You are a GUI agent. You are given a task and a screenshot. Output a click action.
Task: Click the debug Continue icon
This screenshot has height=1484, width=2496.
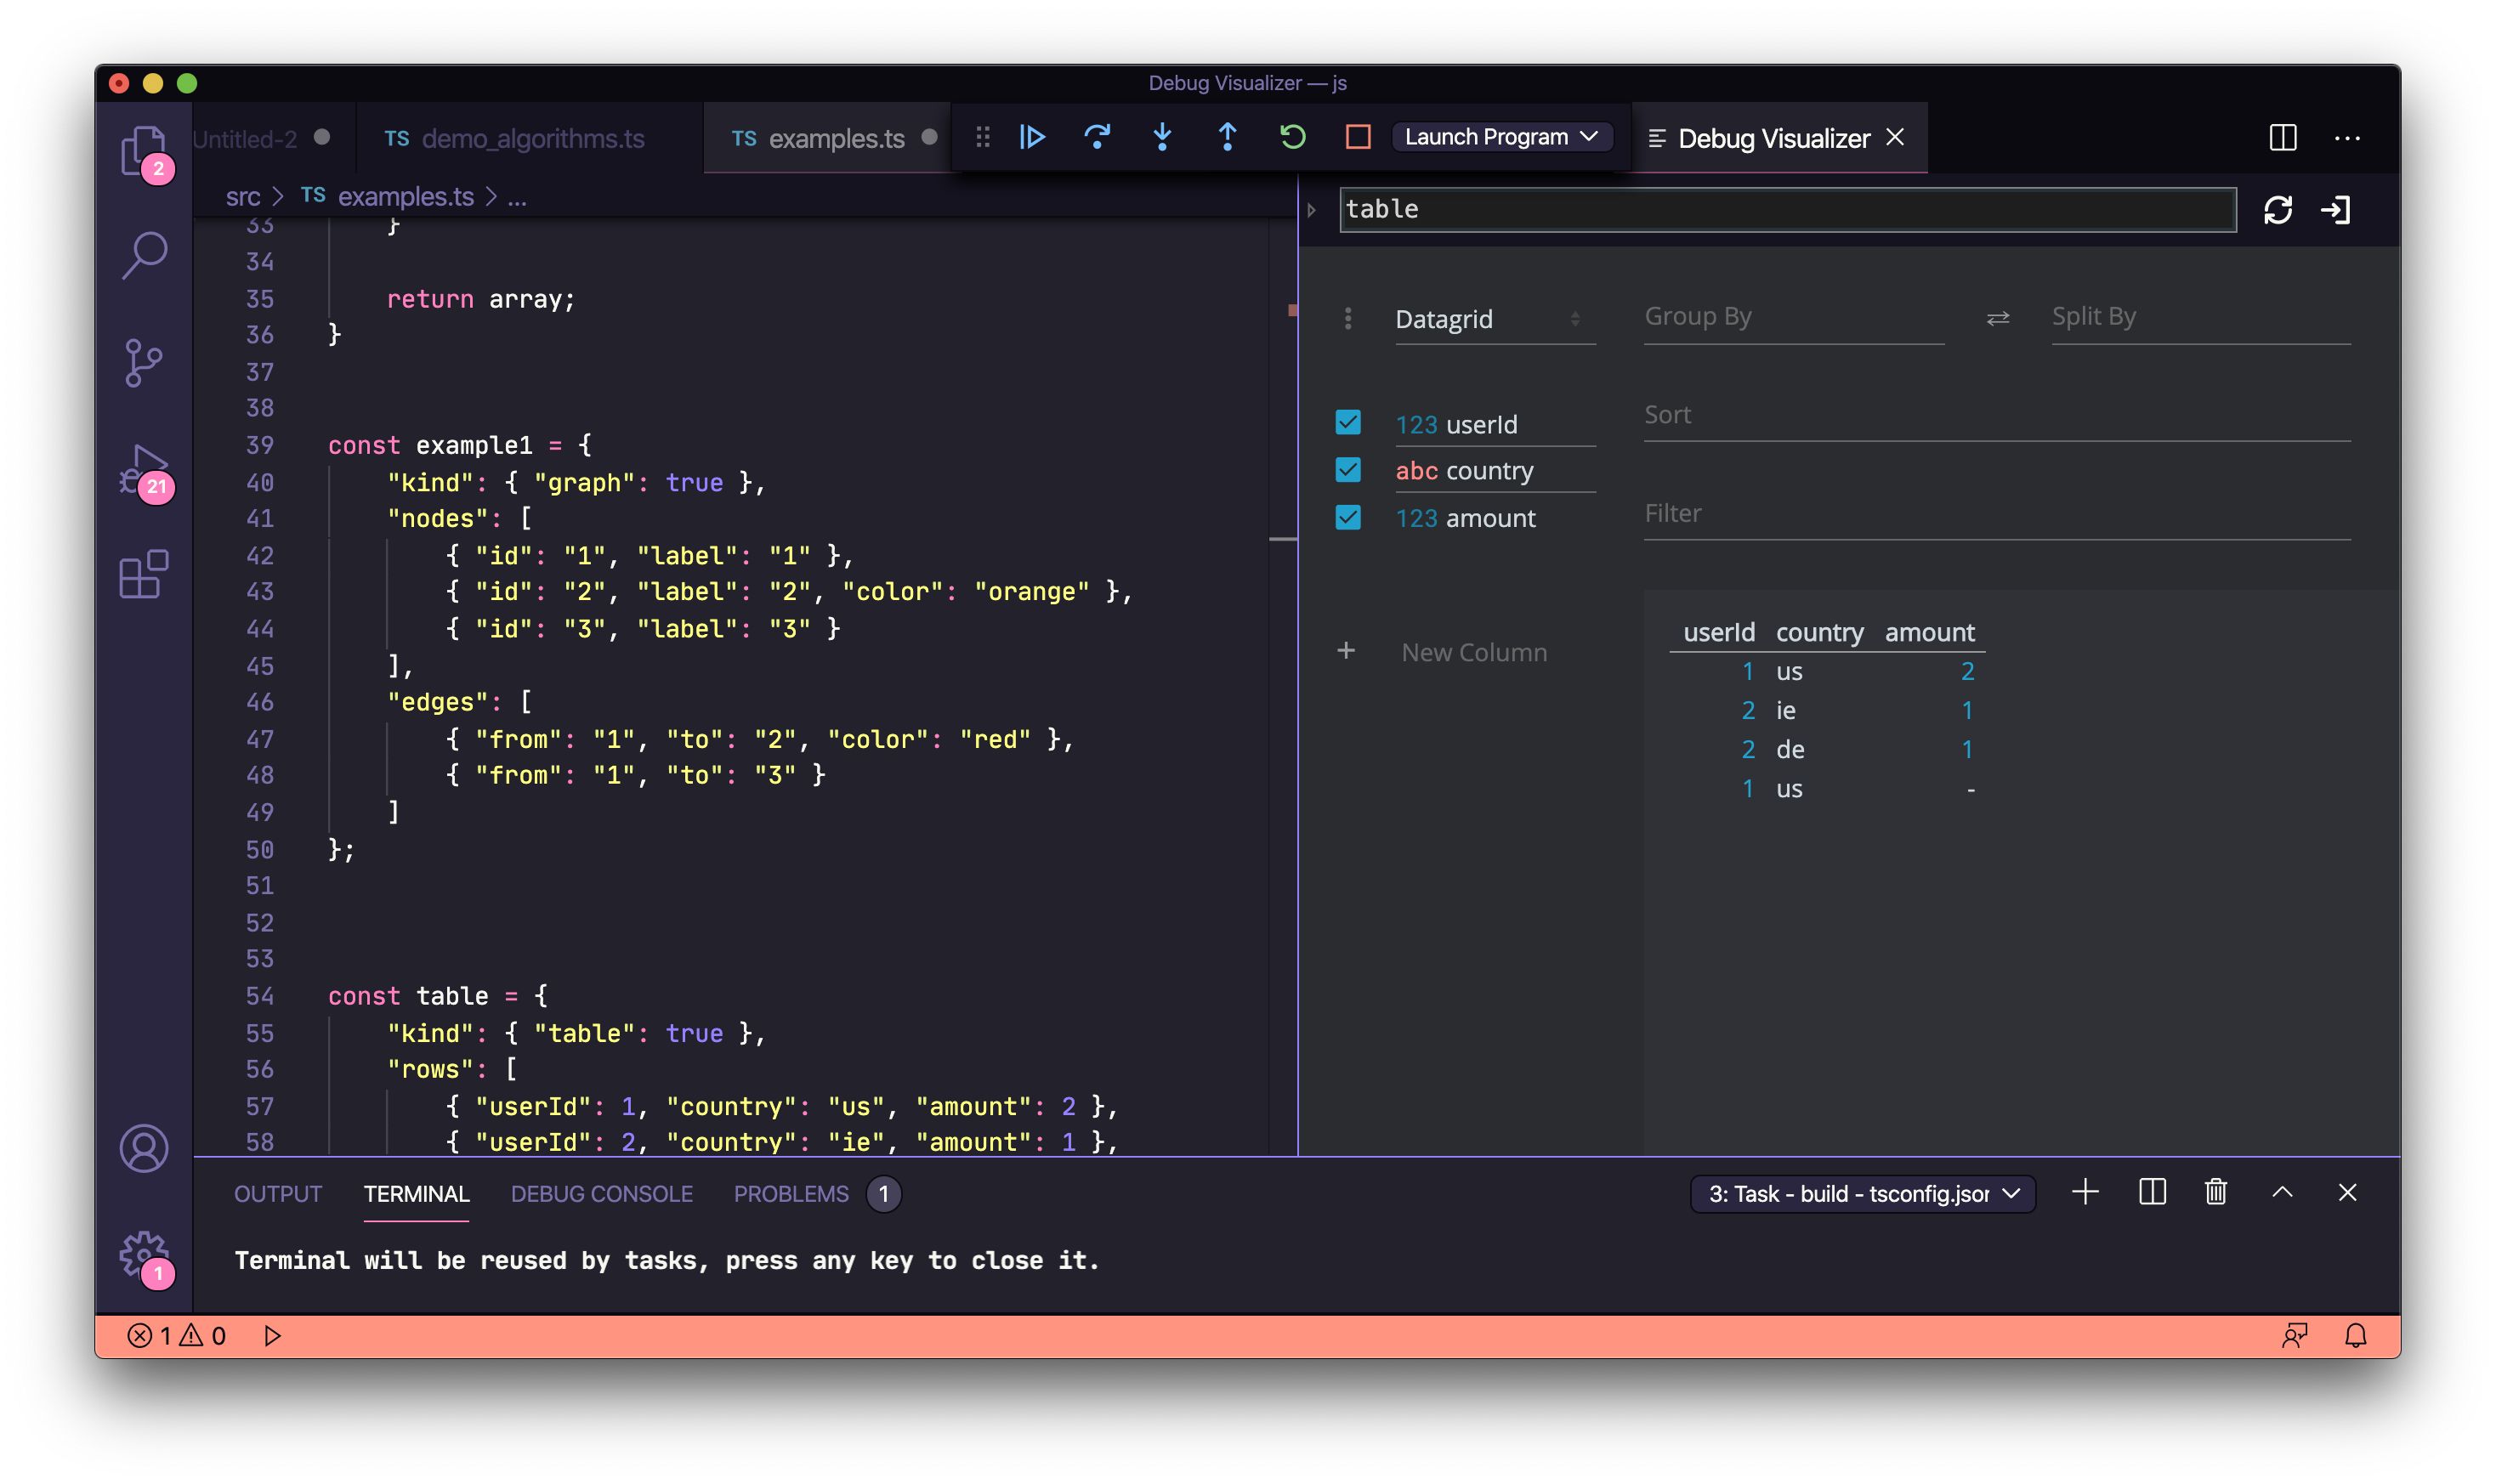click(1032, 137)
